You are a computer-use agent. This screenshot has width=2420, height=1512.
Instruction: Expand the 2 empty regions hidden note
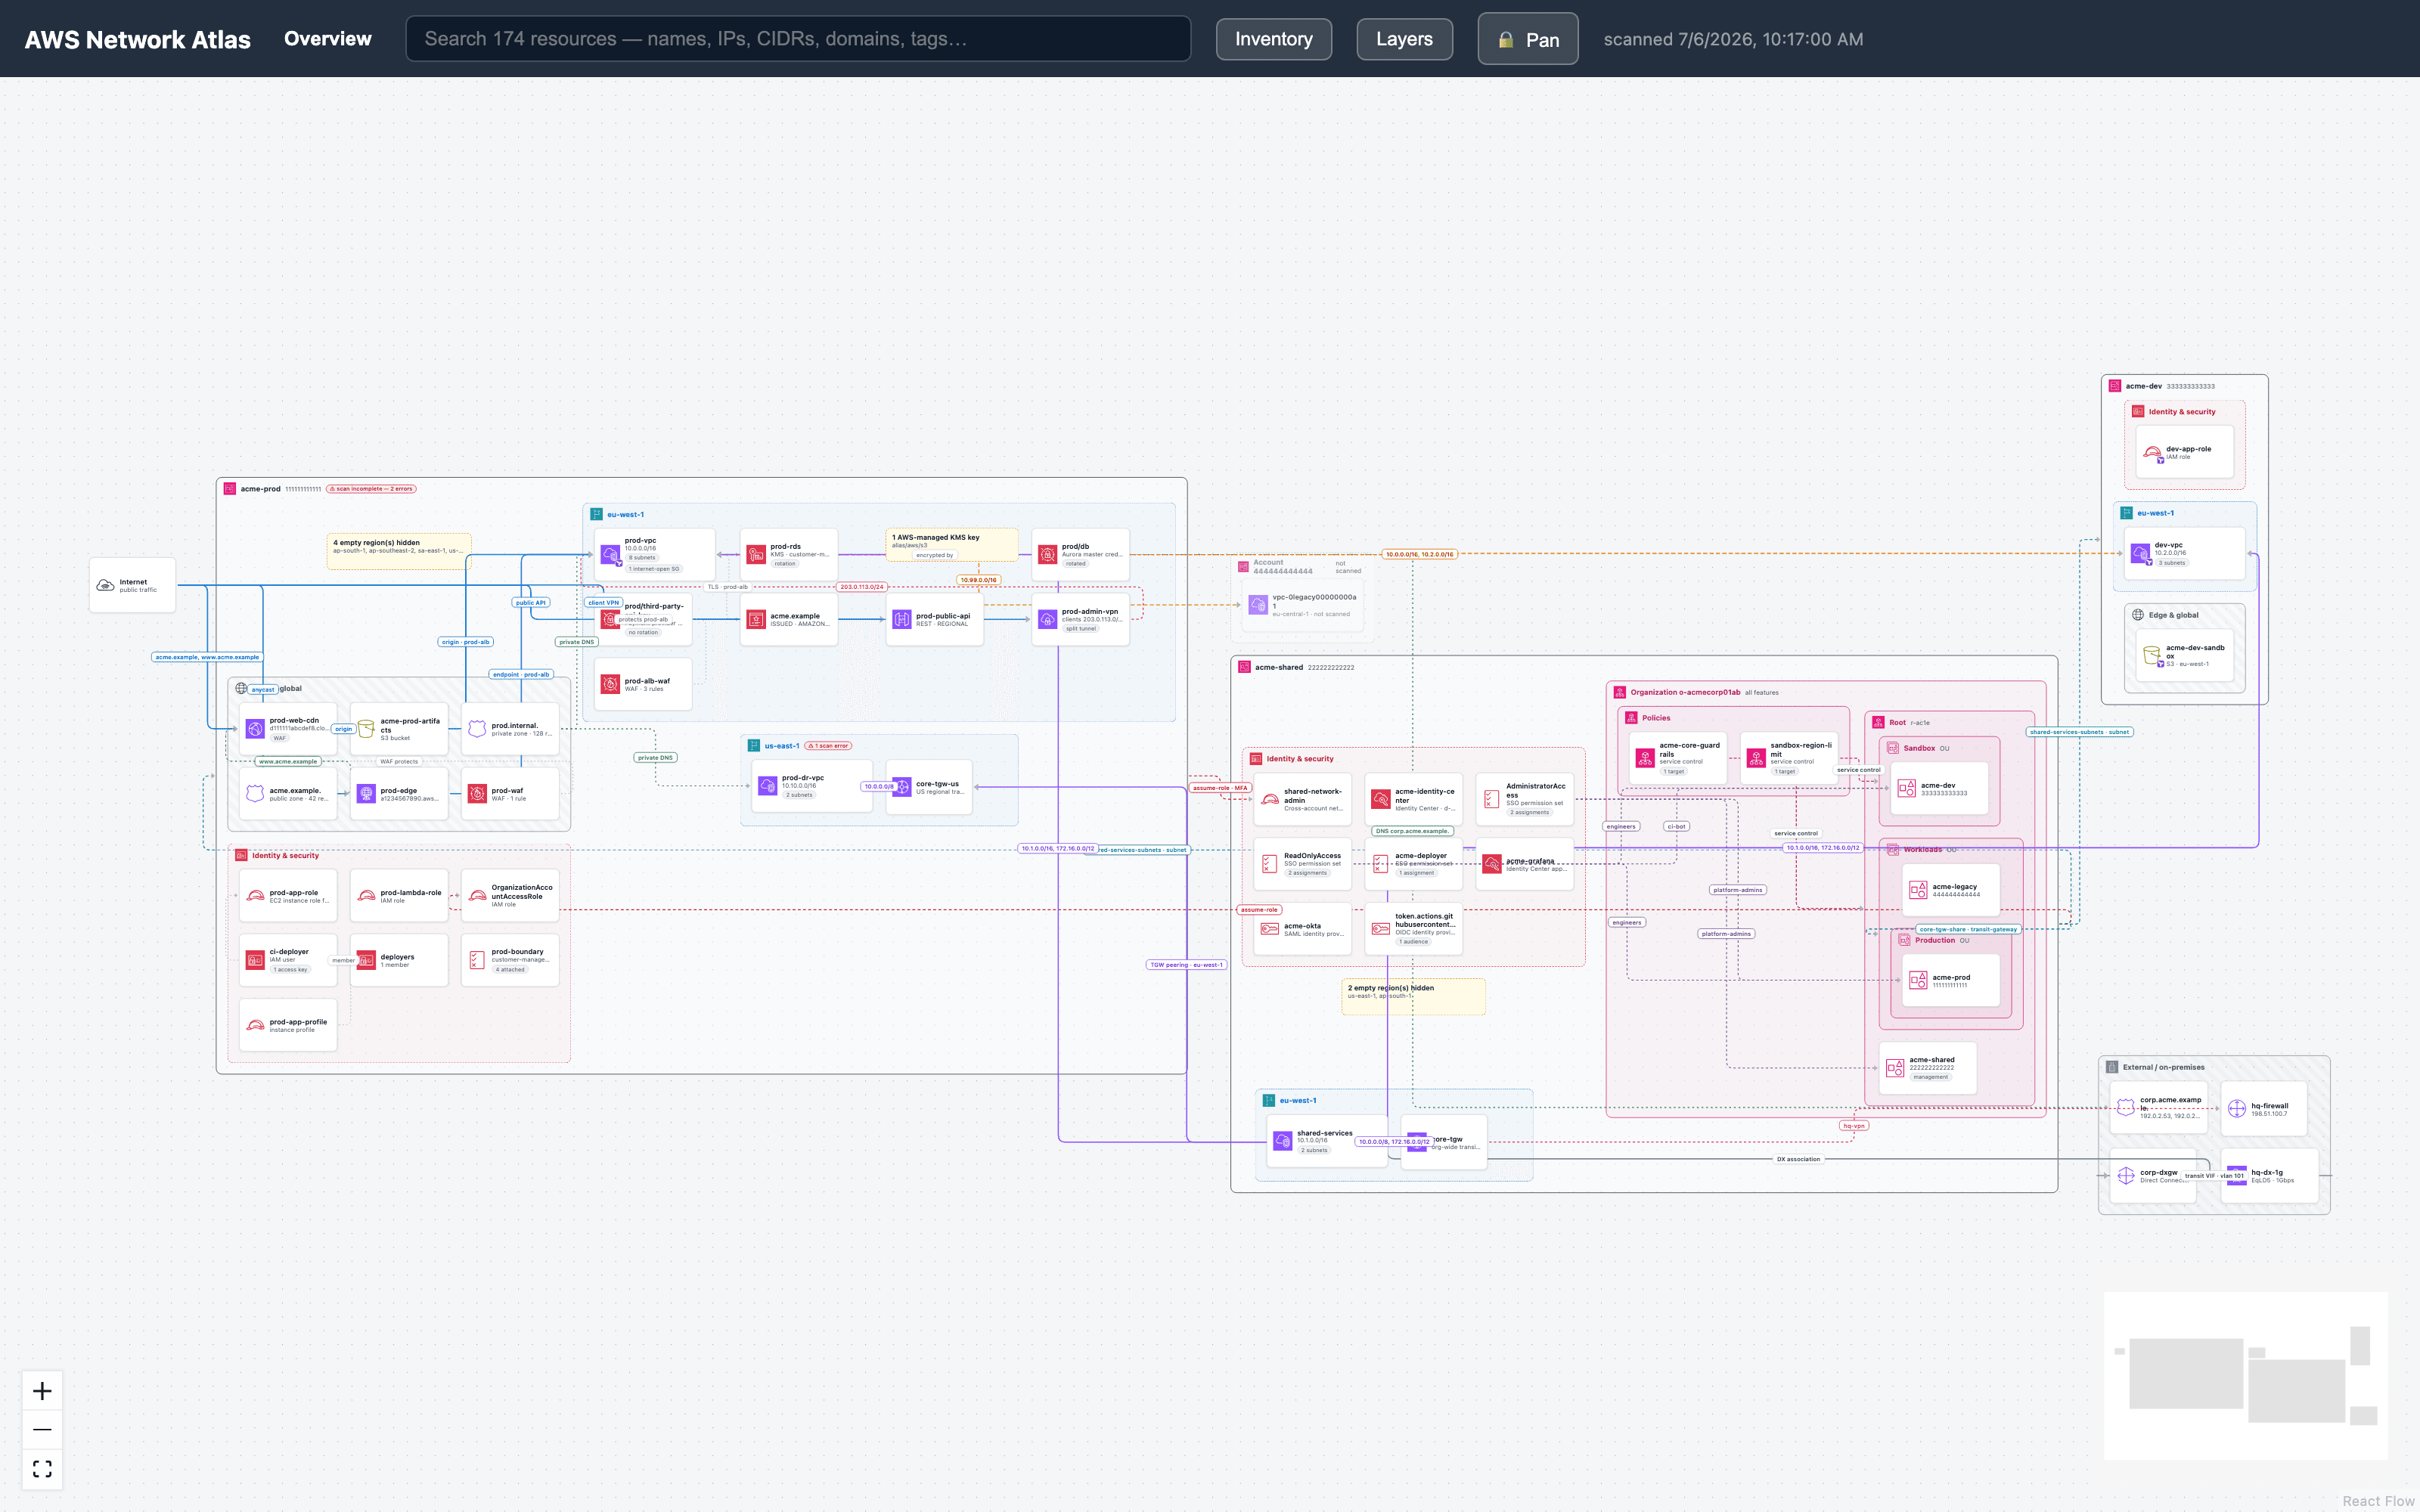tap(1413, 996)
